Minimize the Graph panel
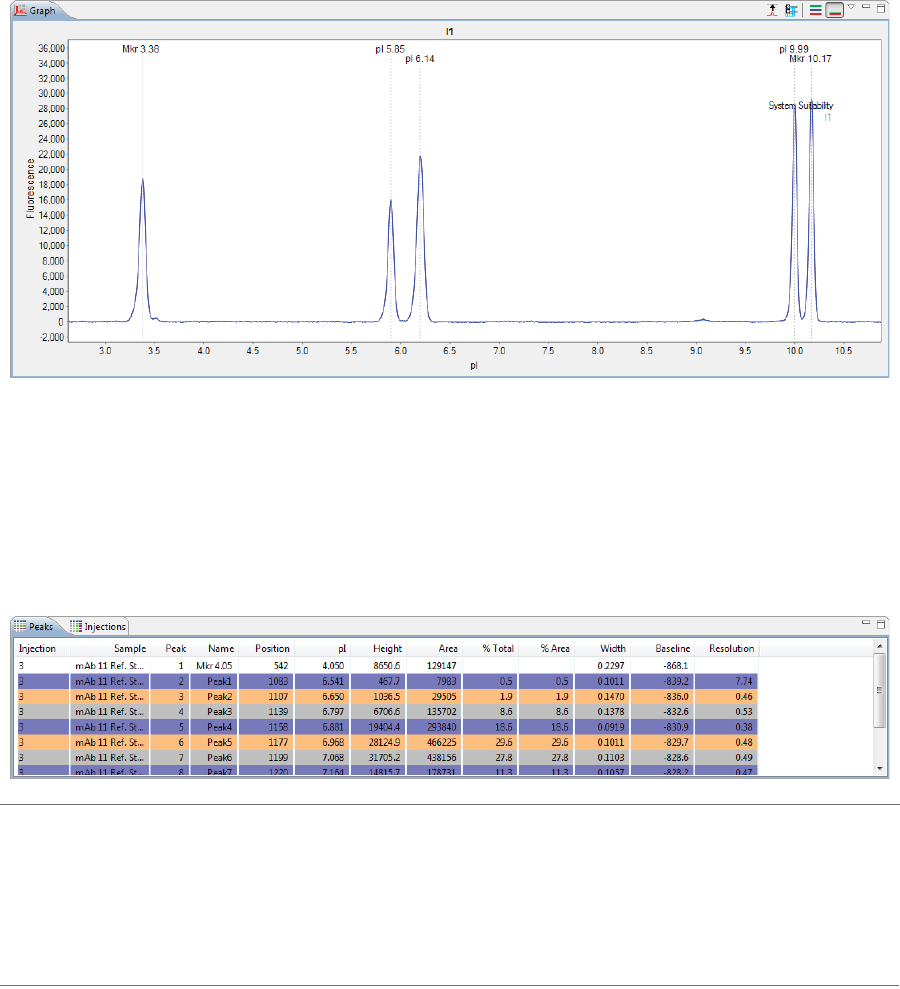Screen dimensions: 900x989 pos(866,7)
